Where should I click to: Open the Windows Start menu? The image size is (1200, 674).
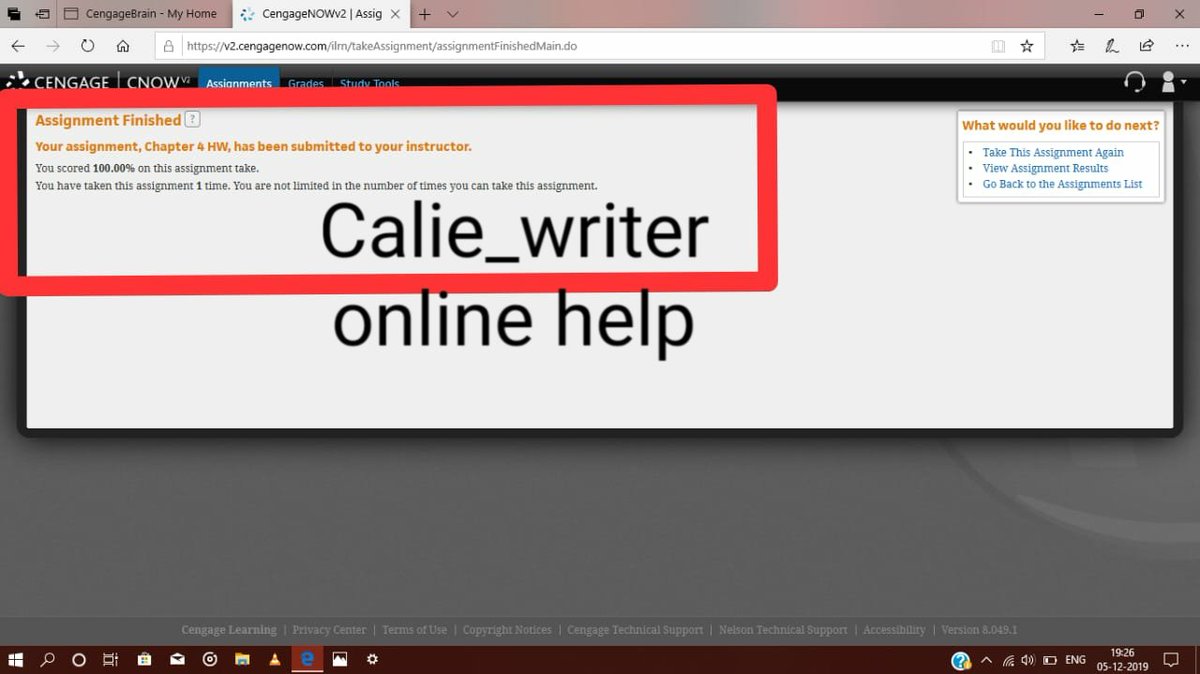coord(15,660)
